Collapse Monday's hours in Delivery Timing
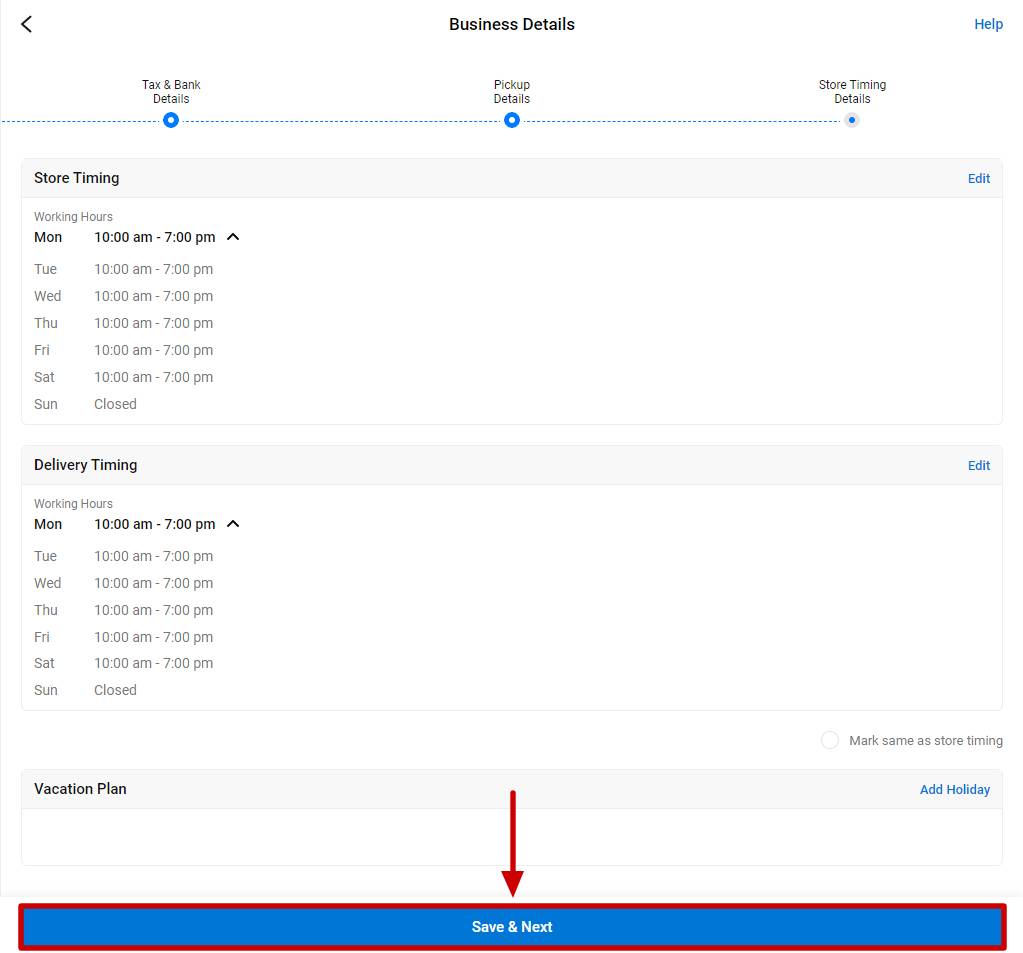The image size is (1023, 953). 232,523
